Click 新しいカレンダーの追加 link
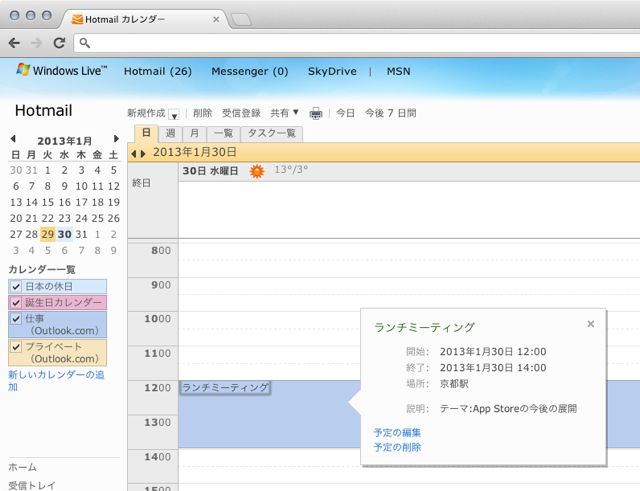 click(x=56, y=380)
